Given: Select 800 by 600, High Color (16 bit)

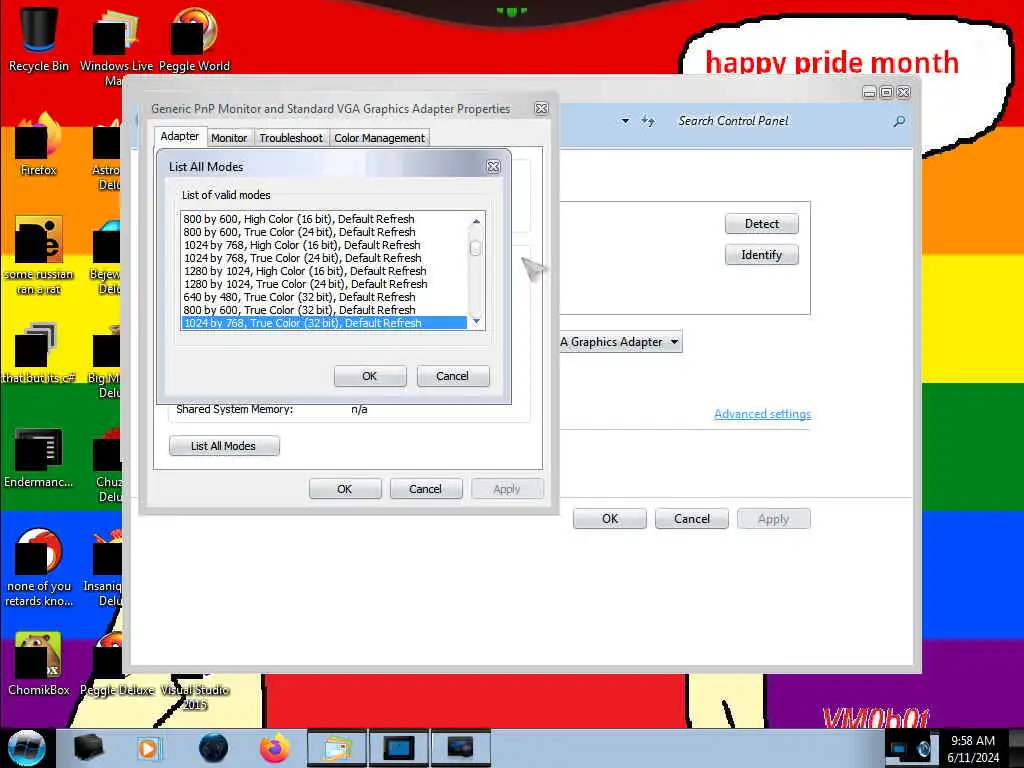Looking at the screenshot, I should pos(324,219).
